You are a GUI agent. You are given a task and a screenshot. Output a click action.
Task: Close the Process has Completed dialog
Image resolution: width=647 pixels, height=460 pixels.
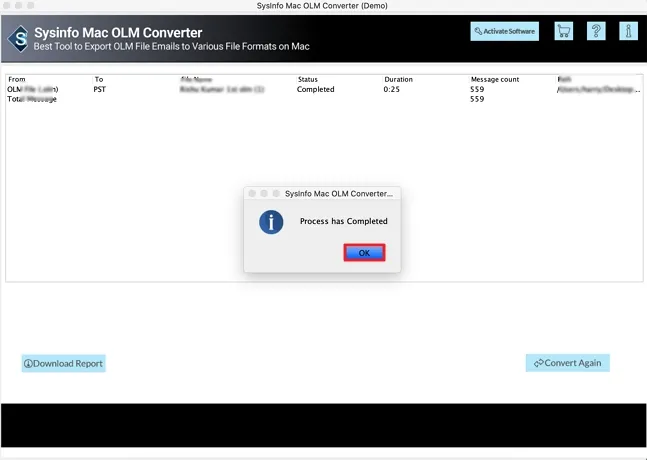(252, 193)
